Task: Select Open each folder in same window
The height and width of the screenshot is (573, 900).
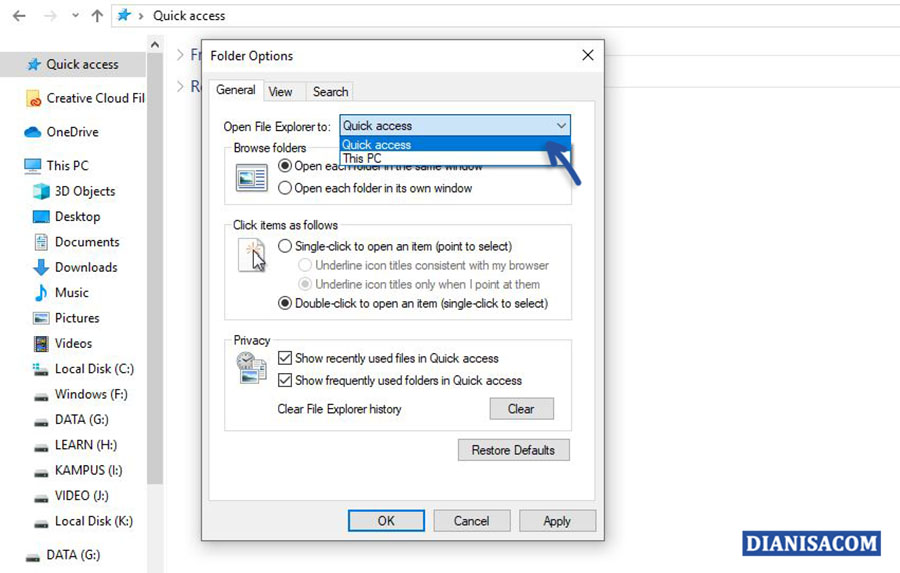Action: 285,166
